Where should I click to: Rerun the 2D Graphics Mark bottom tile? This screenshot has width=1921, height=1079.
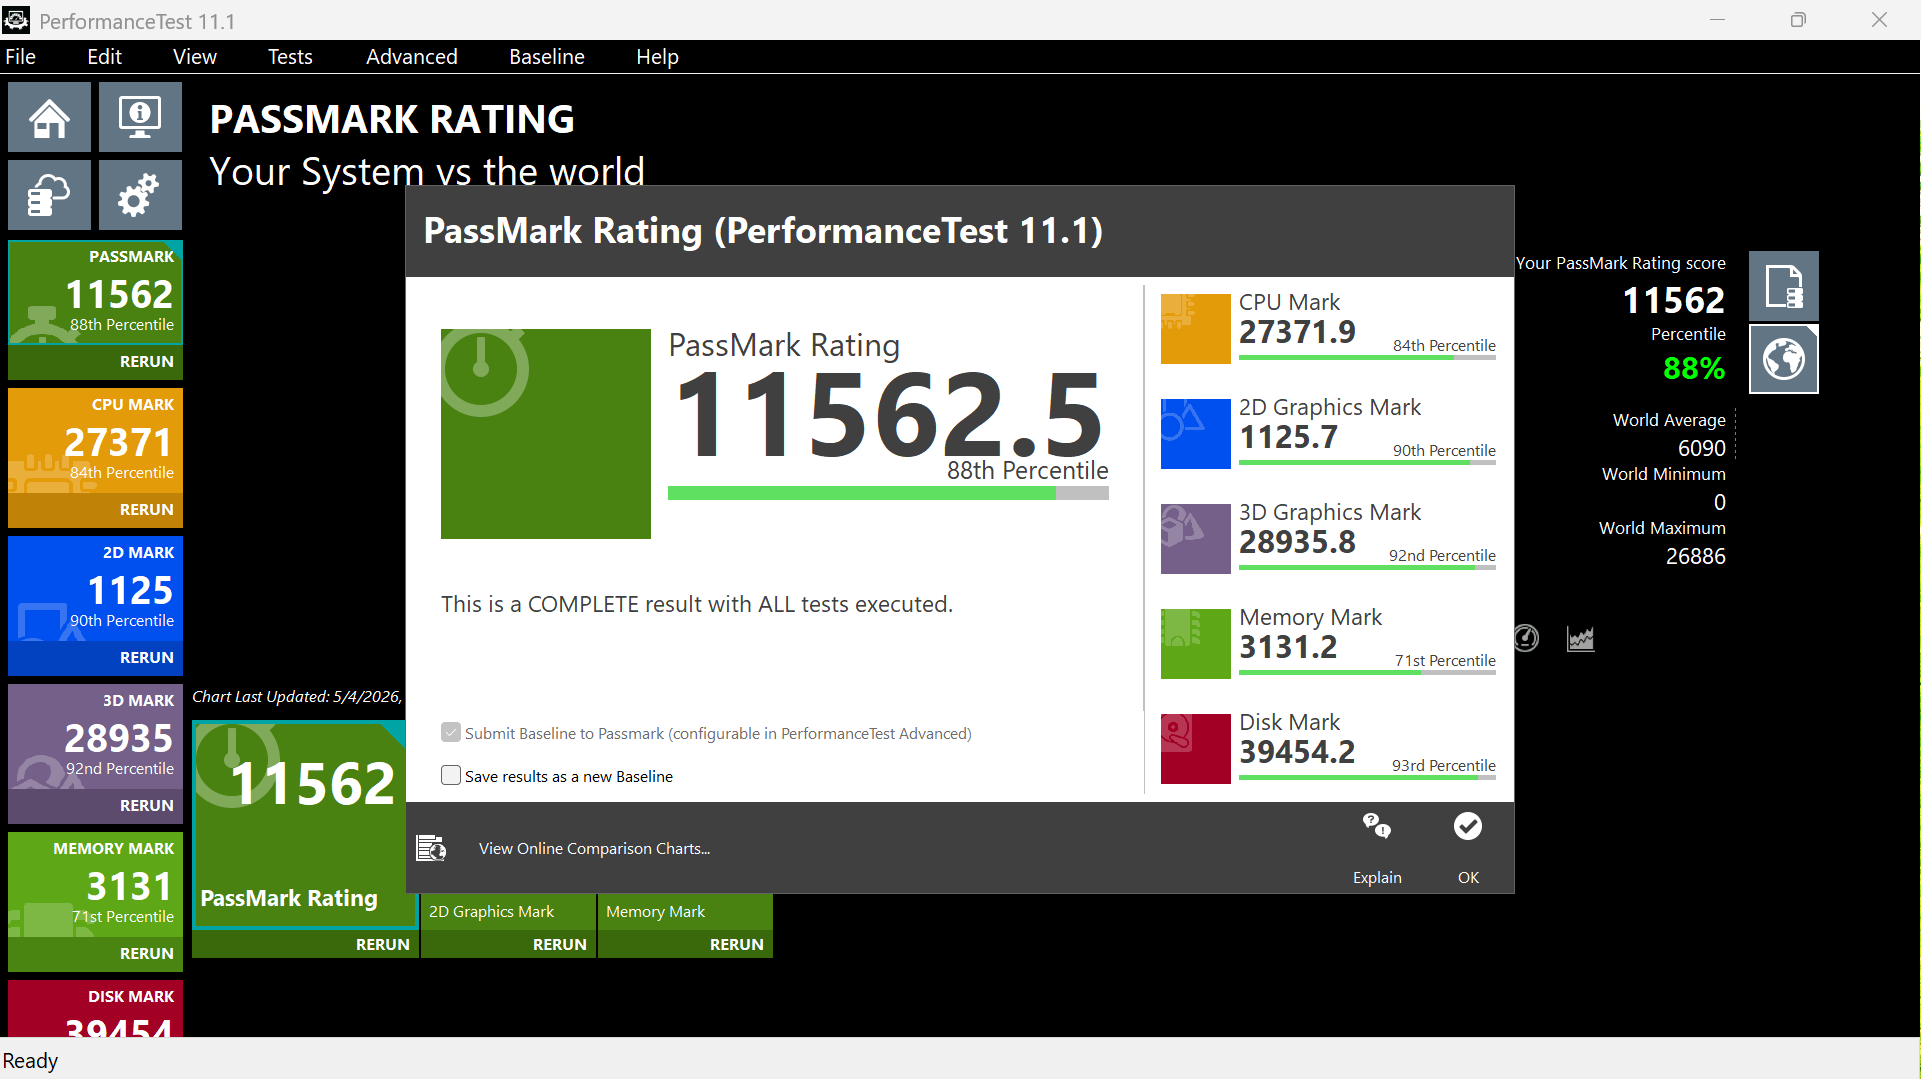(559, 944)
